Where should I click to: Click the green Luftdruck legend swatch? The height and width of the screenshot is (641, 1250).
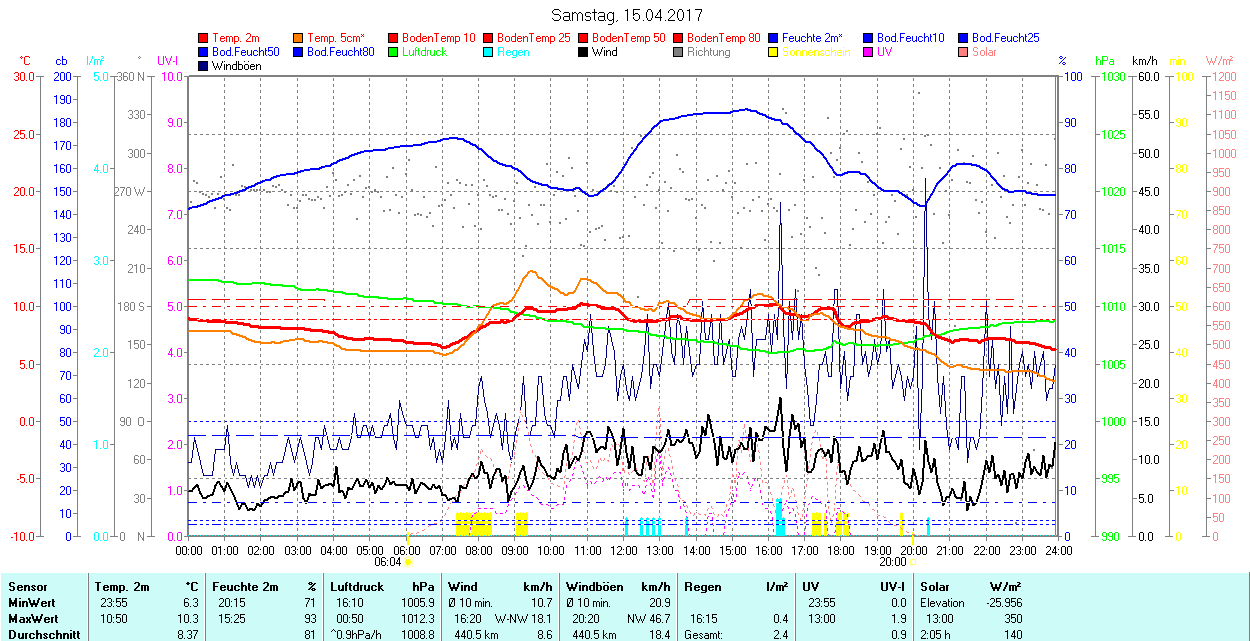[x=392, y=52]
